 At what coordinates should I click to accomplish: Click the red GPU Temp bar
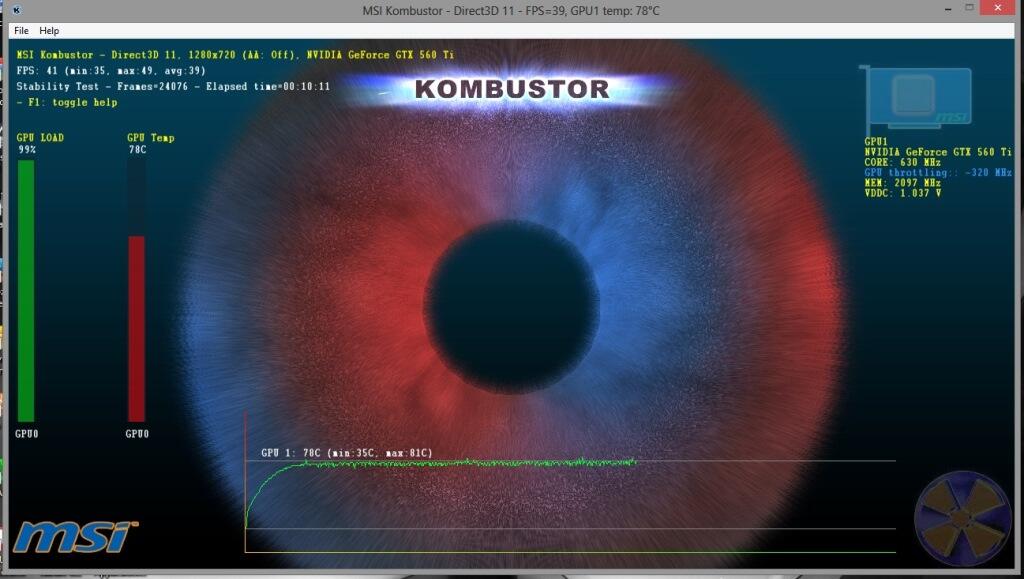136,329
